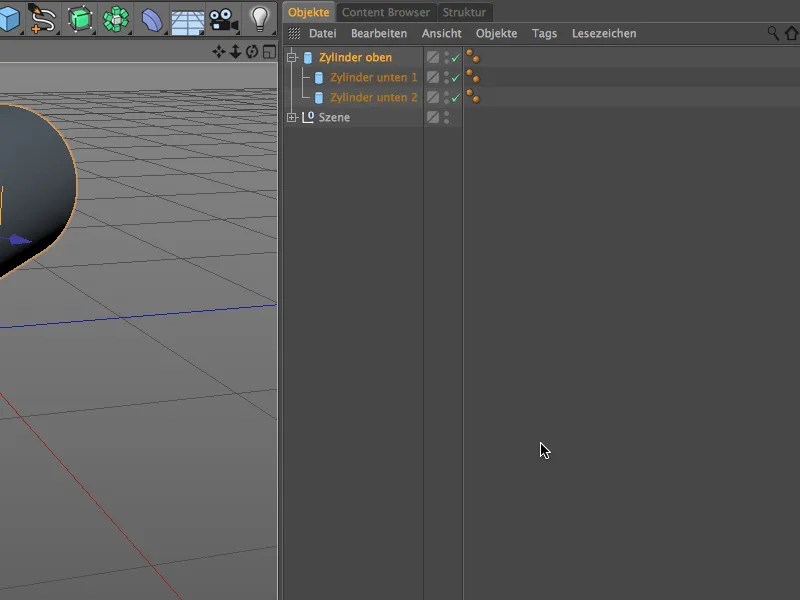The width and height of the screenshot is (800, 600).
Task: Open the Objekte menu in manager
Action: 496,33
